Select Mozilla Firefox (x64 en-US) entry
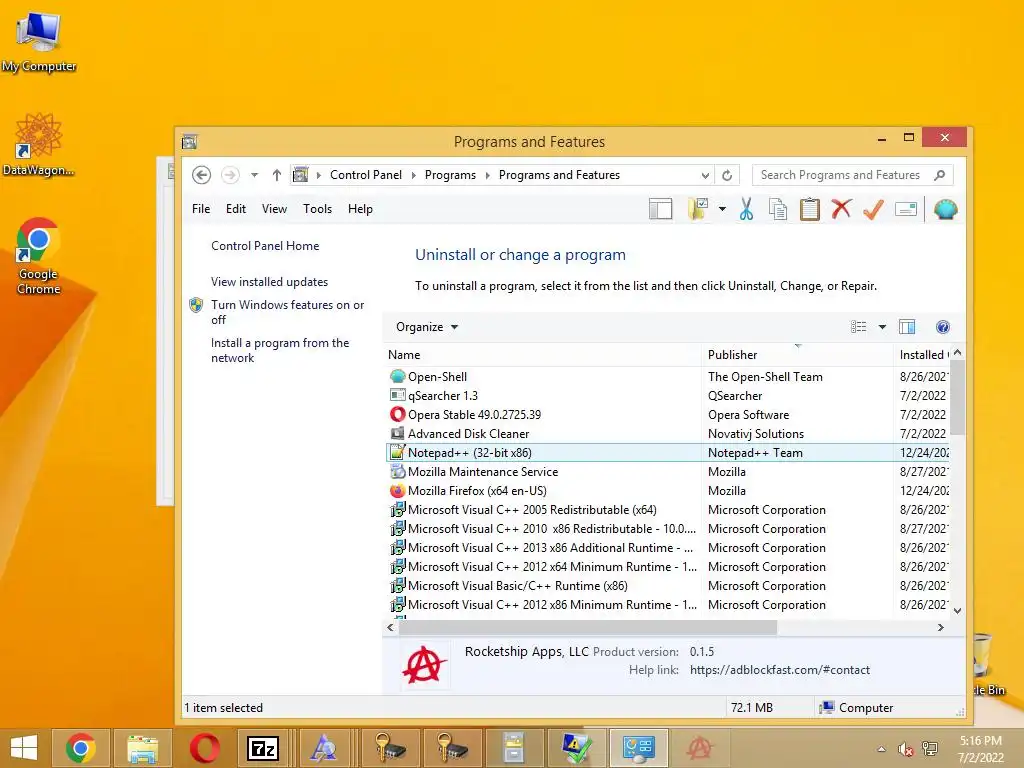Screen dimensions: 1024x768 (667, 490)
